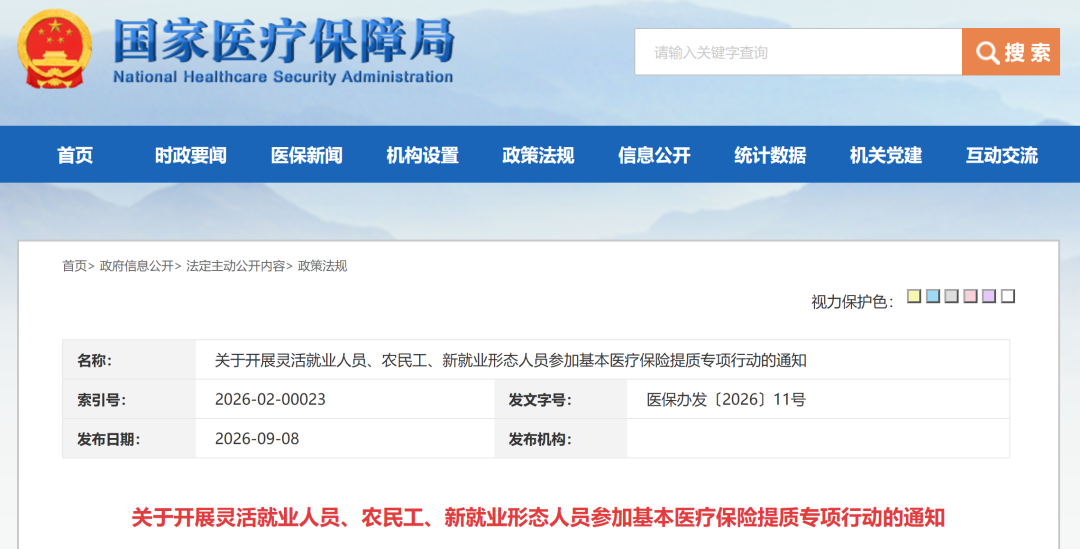Go to 统计数据 section
The width and height of the screenshot is (1080, 549).
(770, 155)
